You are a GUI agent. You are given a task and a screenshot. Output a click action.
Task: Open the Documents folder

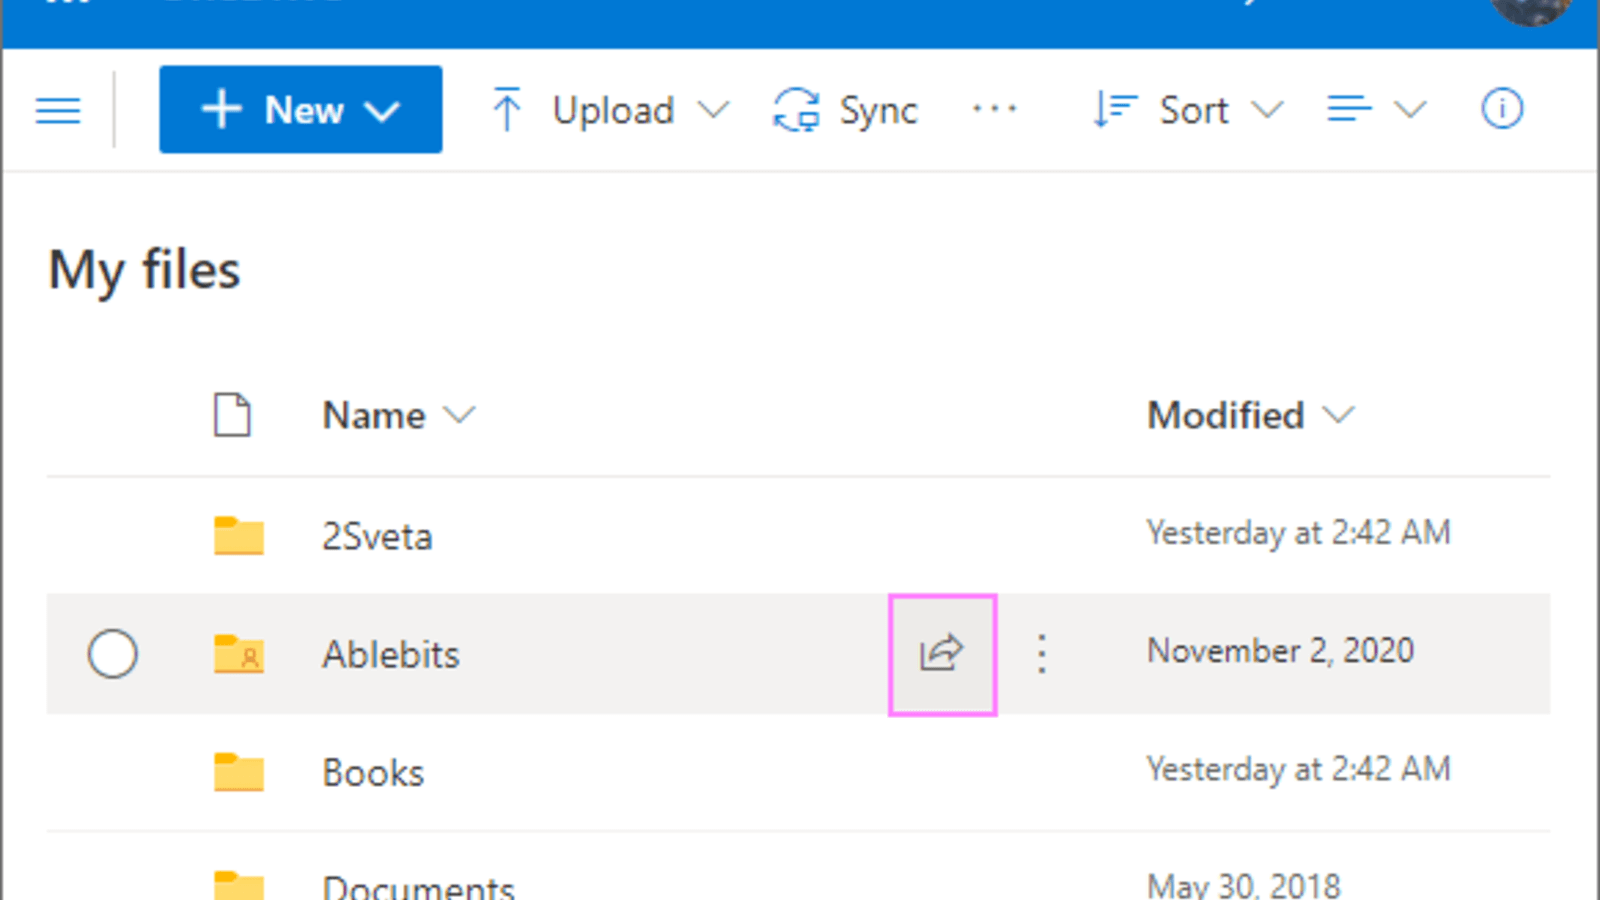(418, 886)
